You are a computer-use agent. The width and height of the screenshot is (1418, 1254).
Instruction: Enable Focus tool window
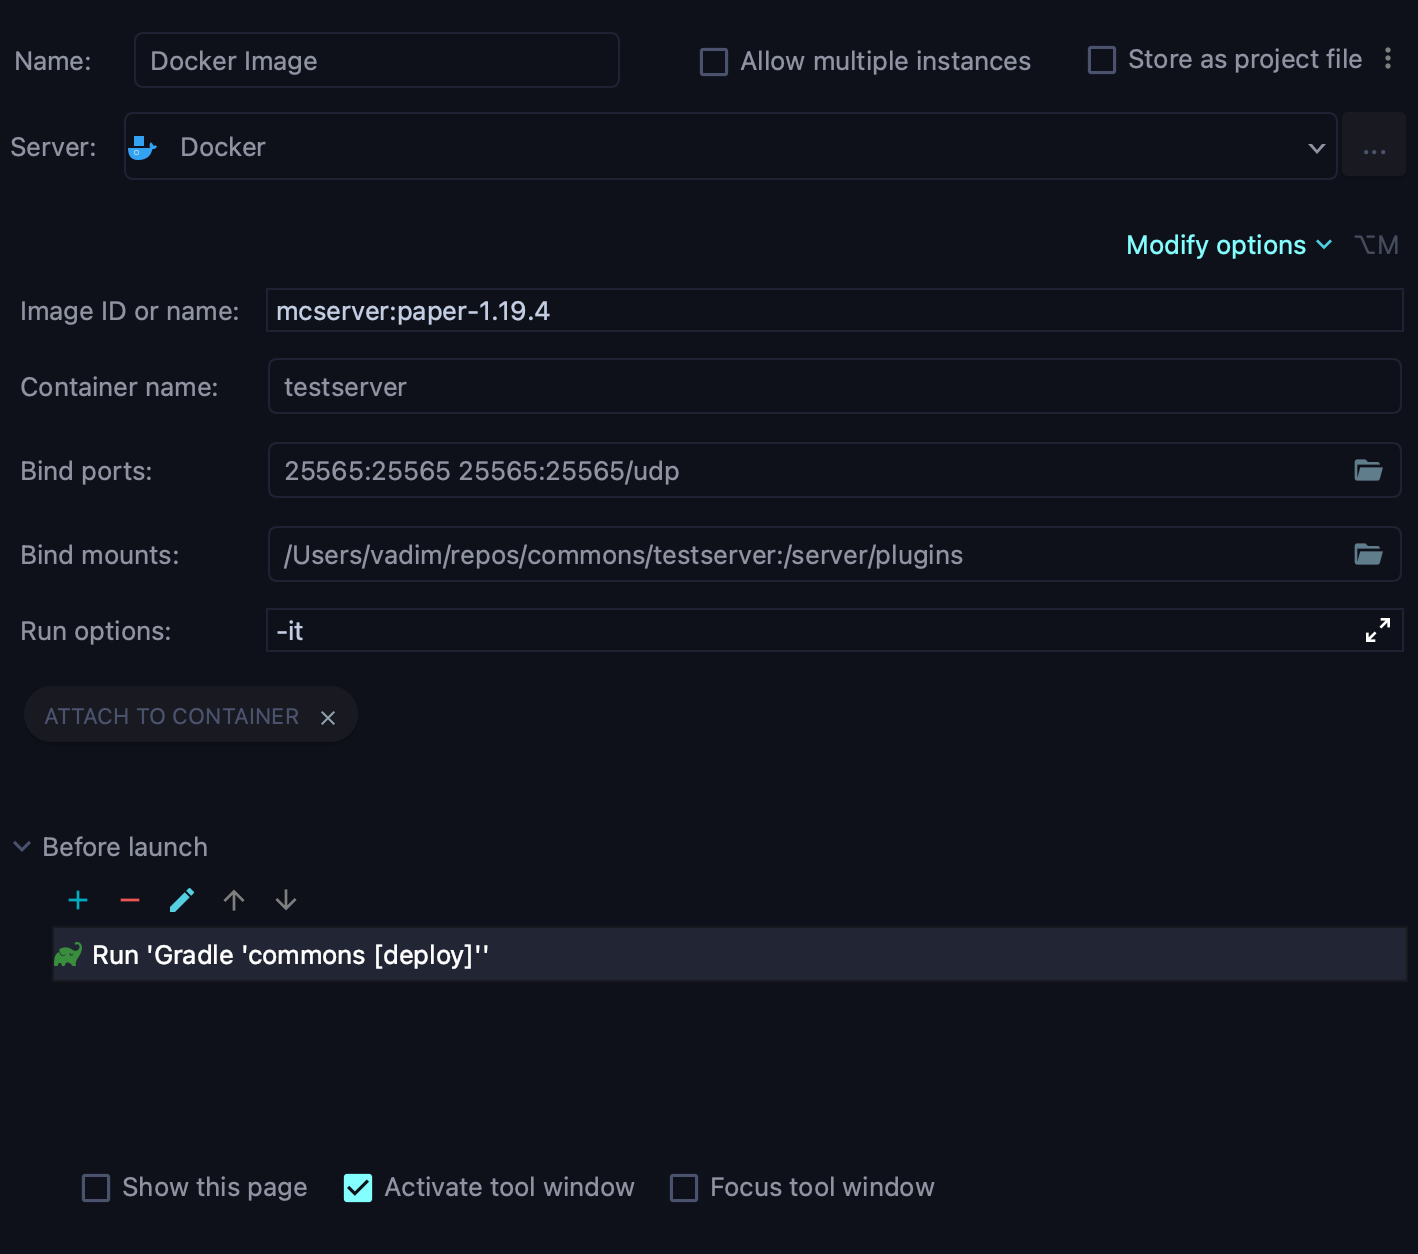[684, 1188]
